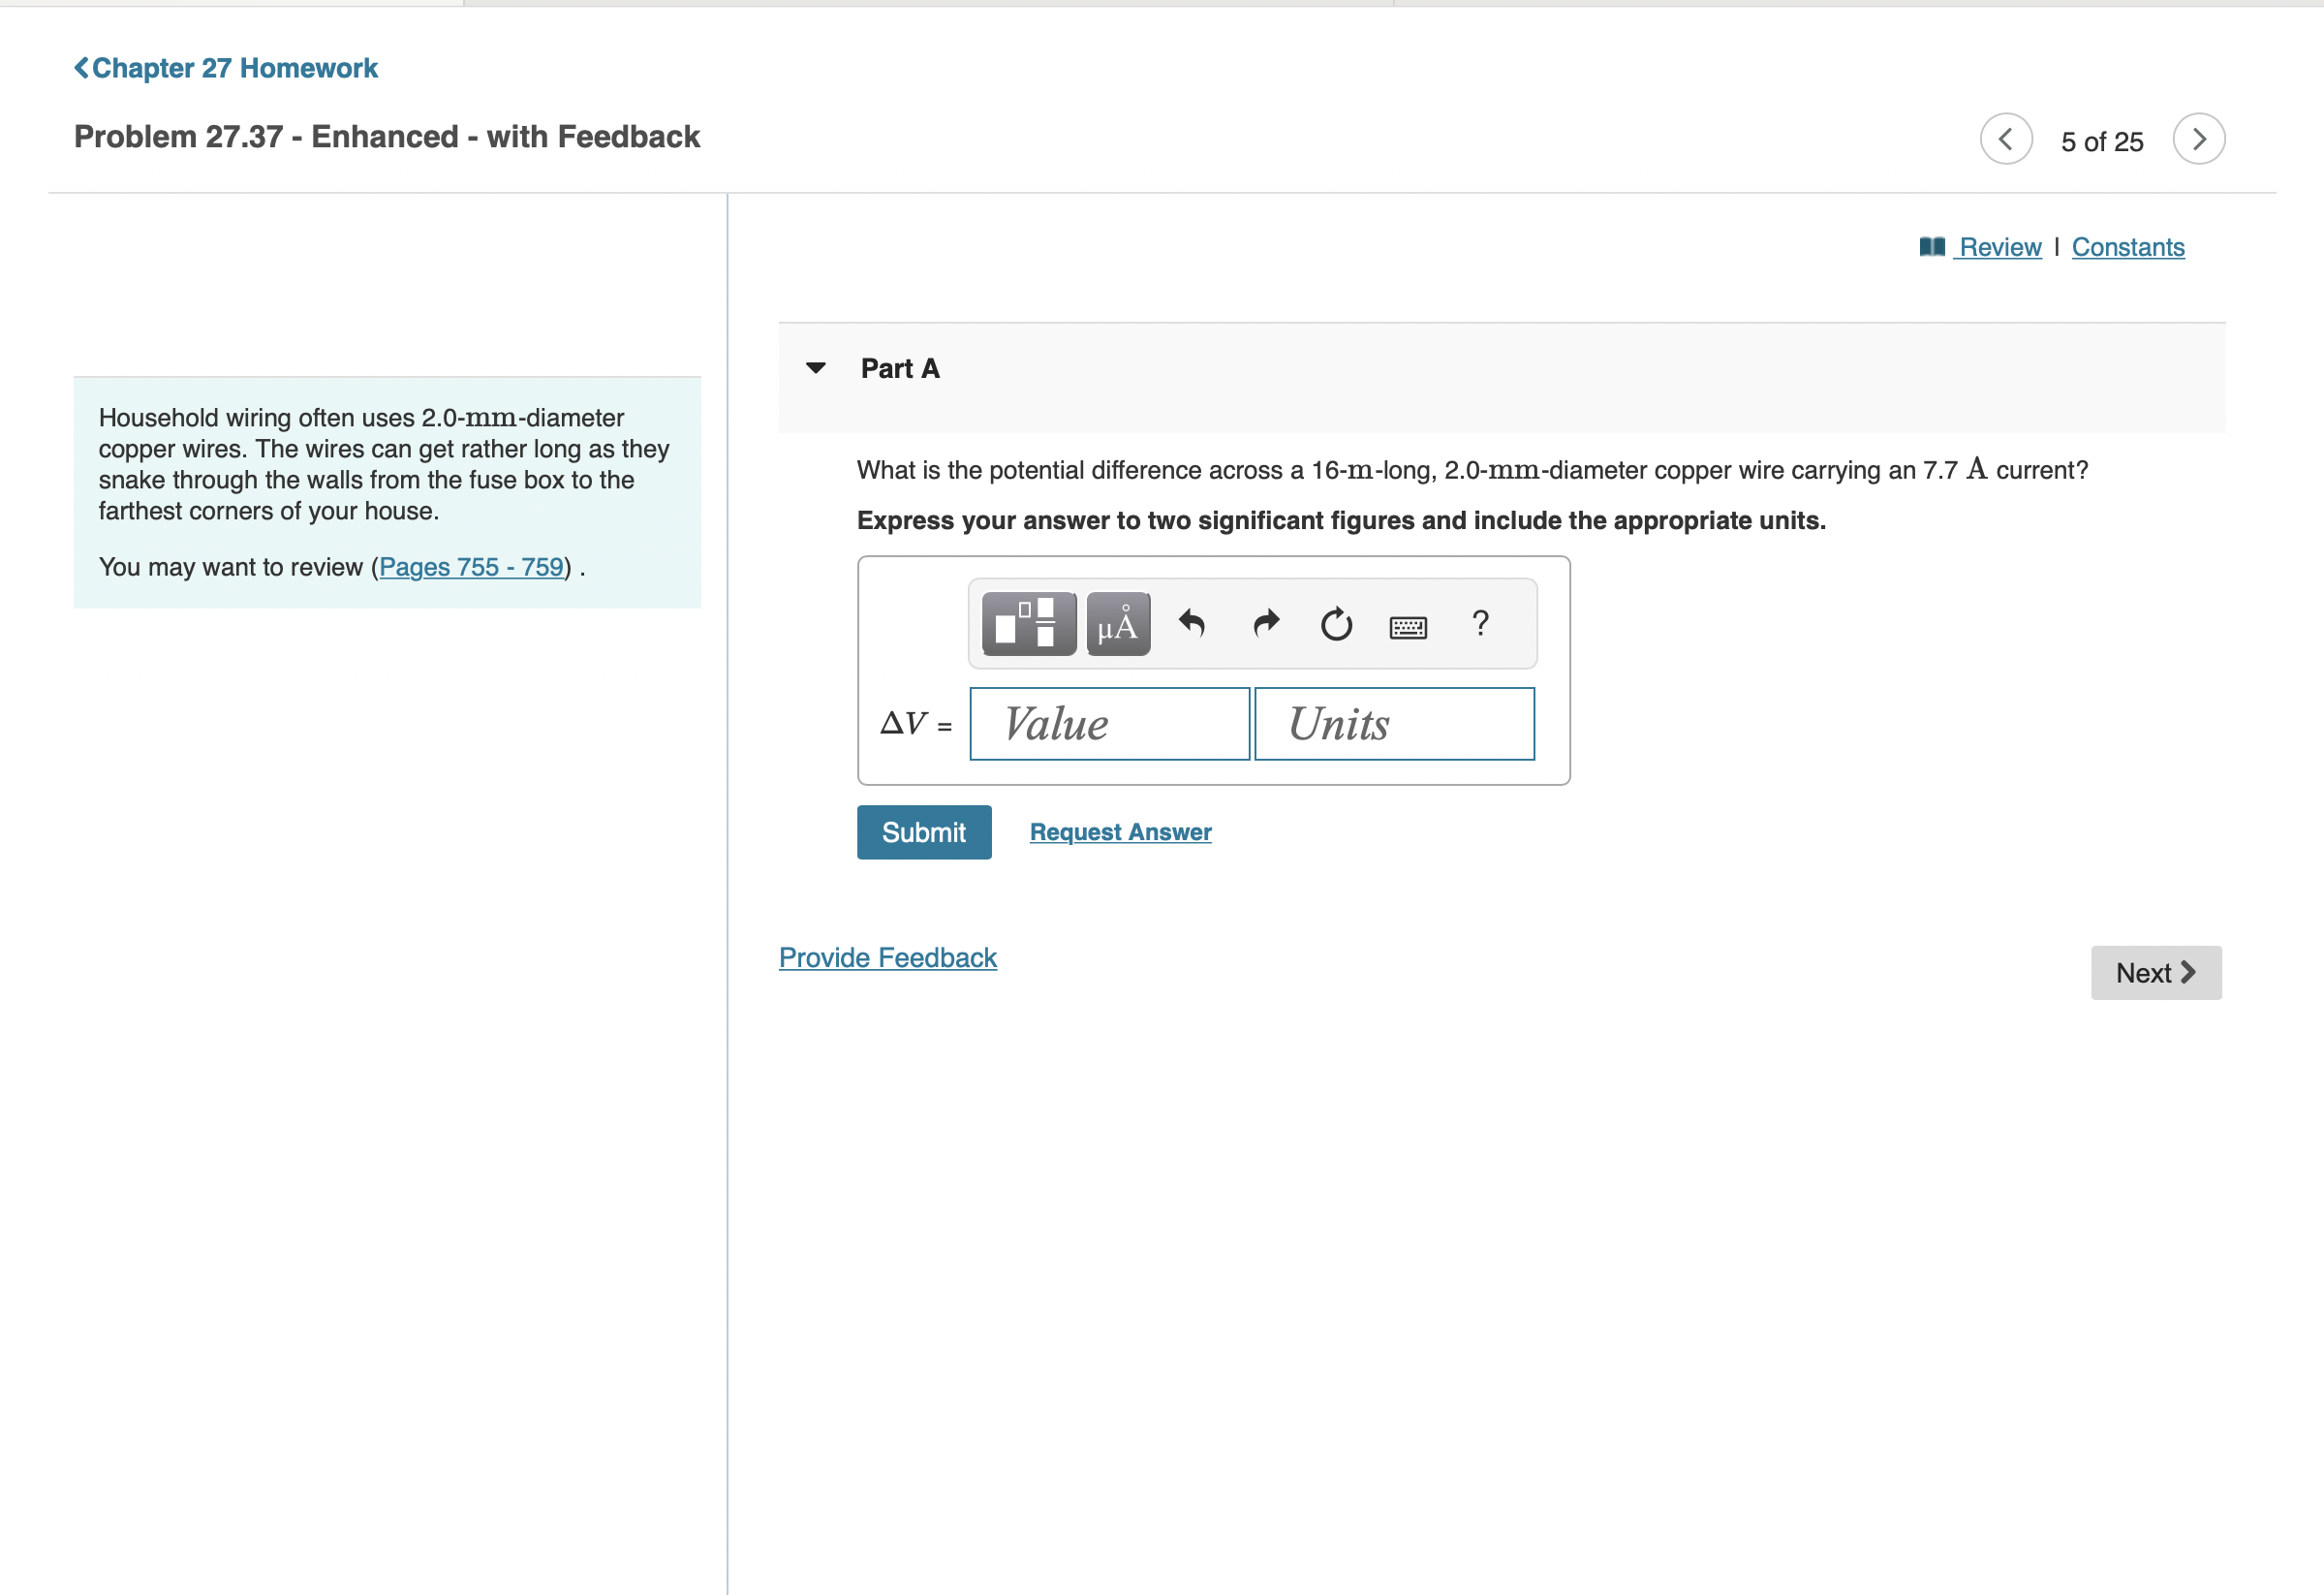Click the book icon beside Review

[x=1931, y=247]
